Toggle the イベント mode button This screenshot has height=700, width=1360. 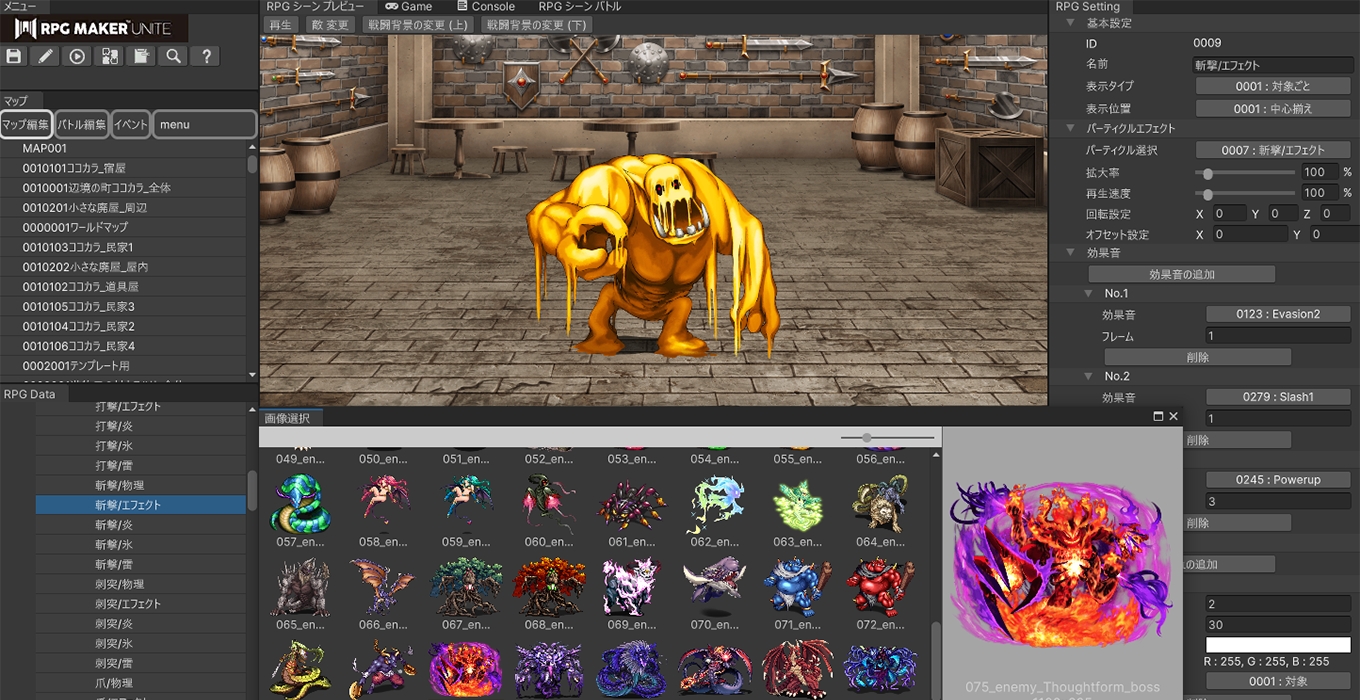pos(130,125)
